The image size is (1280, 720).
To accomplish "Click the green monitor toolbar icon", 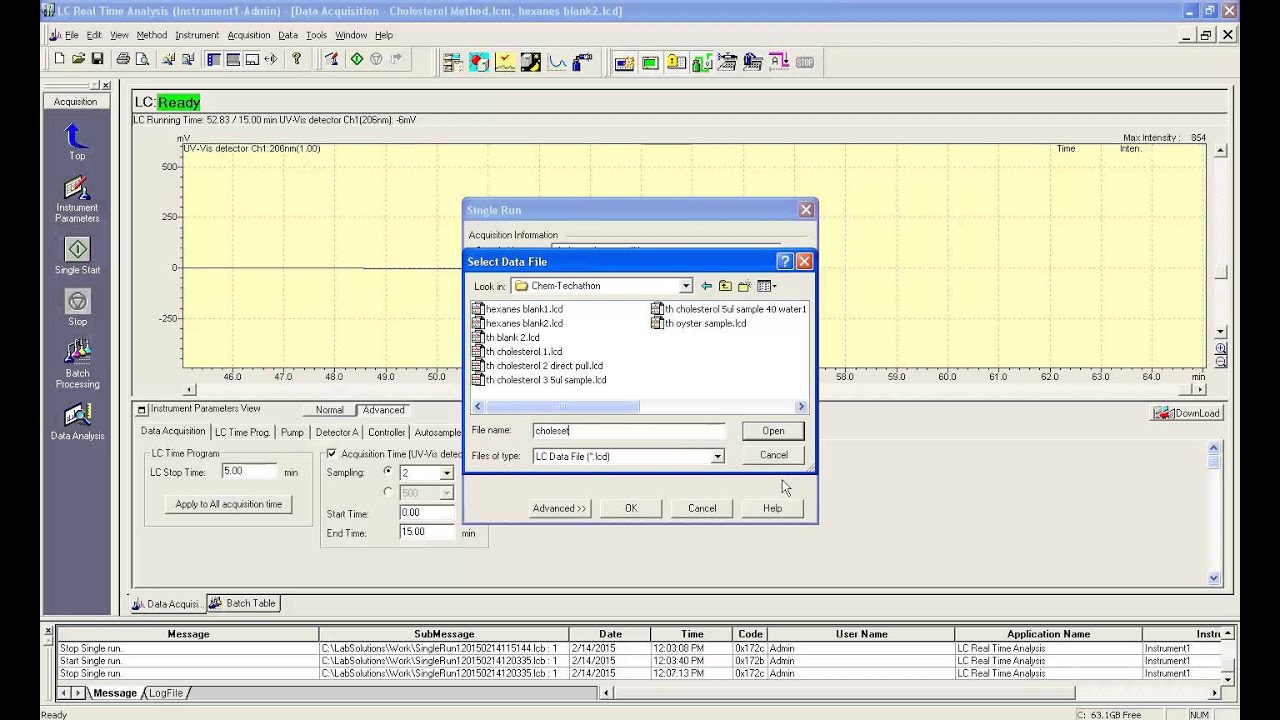I will coord(650,62).
